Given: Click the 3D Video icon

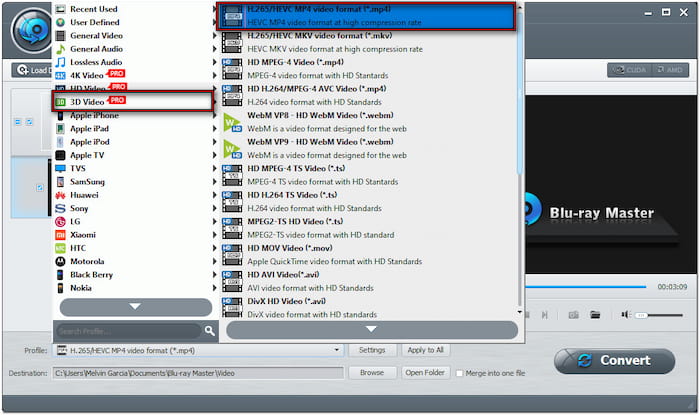Looking at the screenshot, I should (x=60, y=102).
